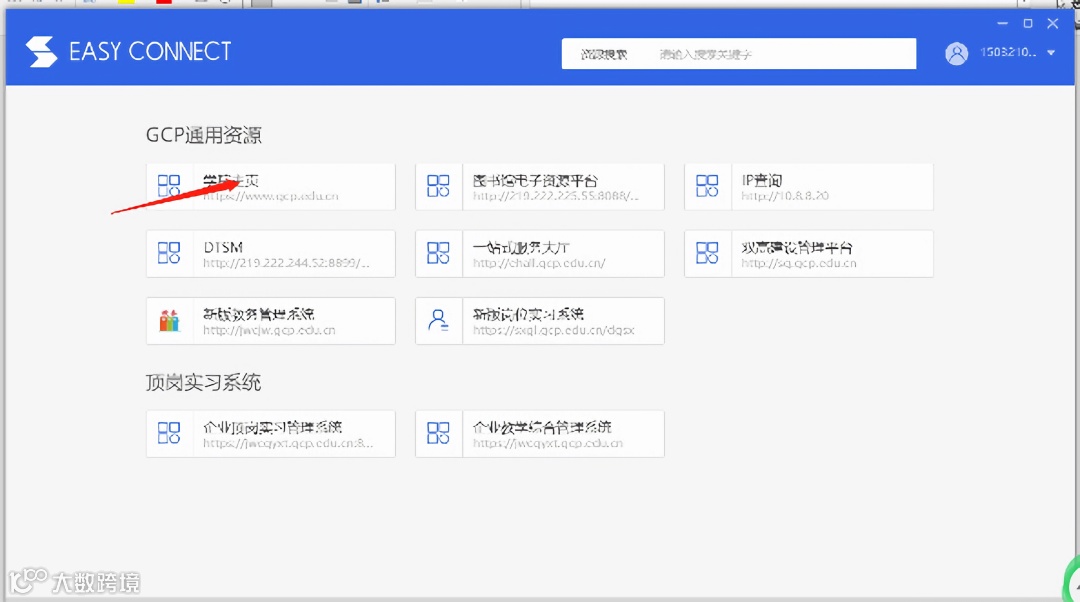This screenshot has height=602, width=1080.
Task: Open the 企业顶岗实习管理系统 title link
Action: pos(273,427)
